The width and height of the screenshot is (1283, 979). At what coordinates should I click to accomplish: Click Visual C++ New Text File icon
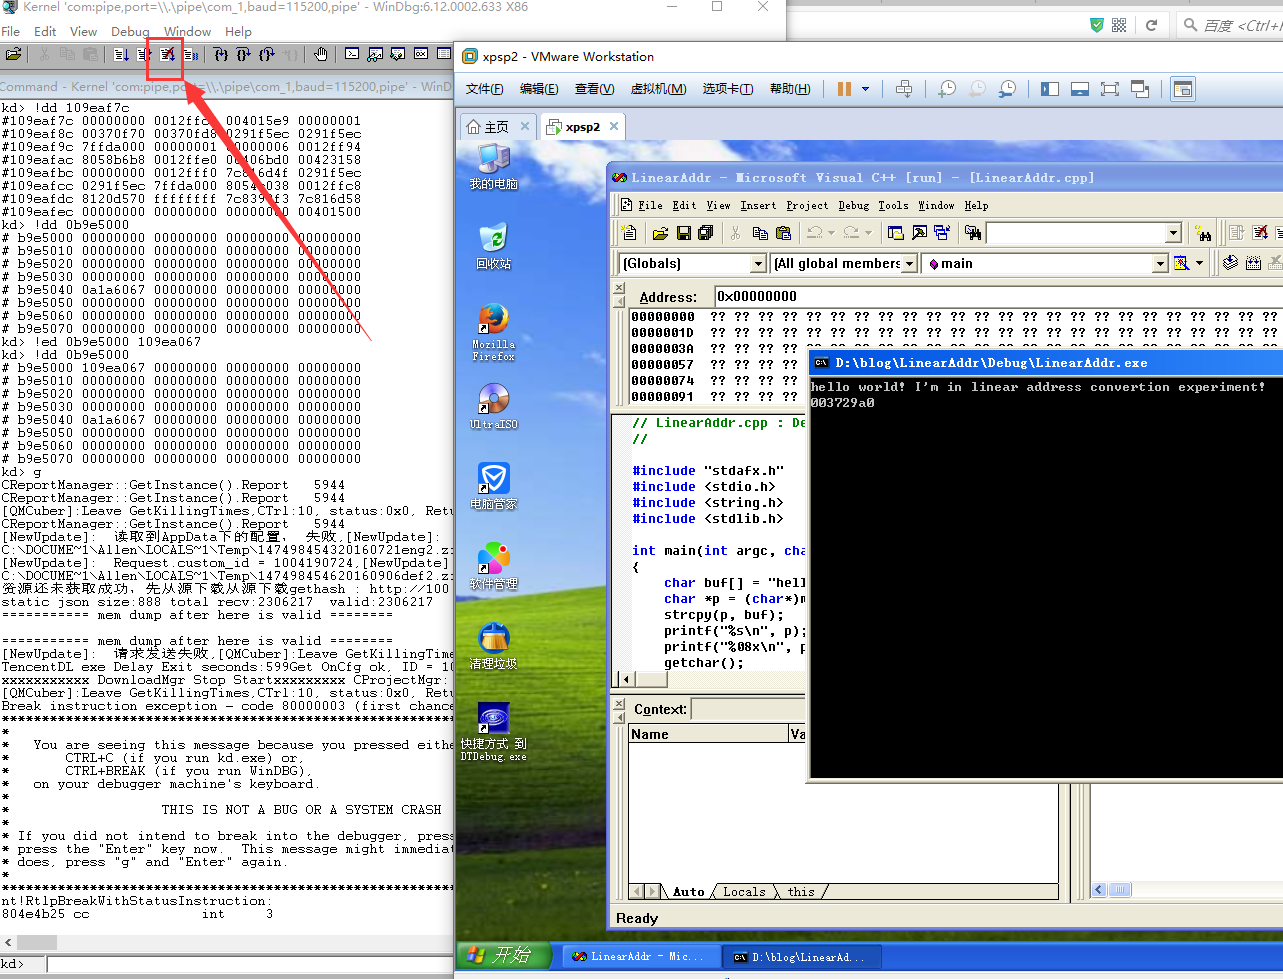click(x=629, y=233)
